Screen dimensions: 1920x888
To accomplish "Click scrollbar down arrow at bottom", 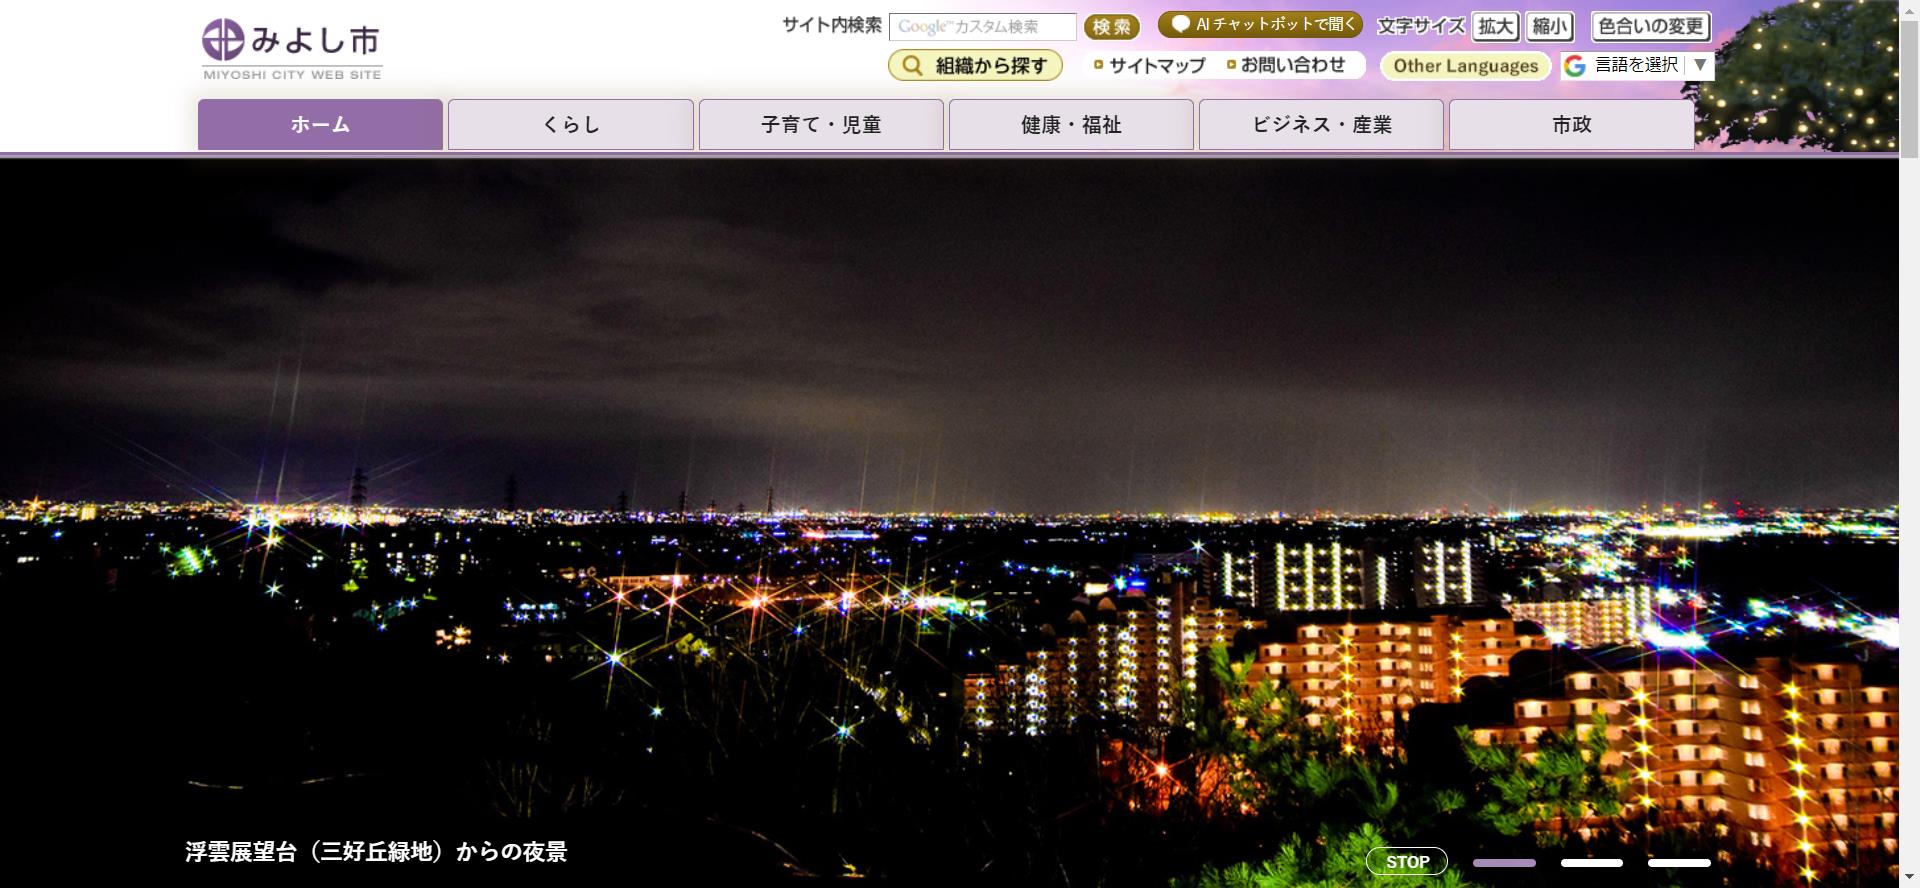I will pos(1909,878).
